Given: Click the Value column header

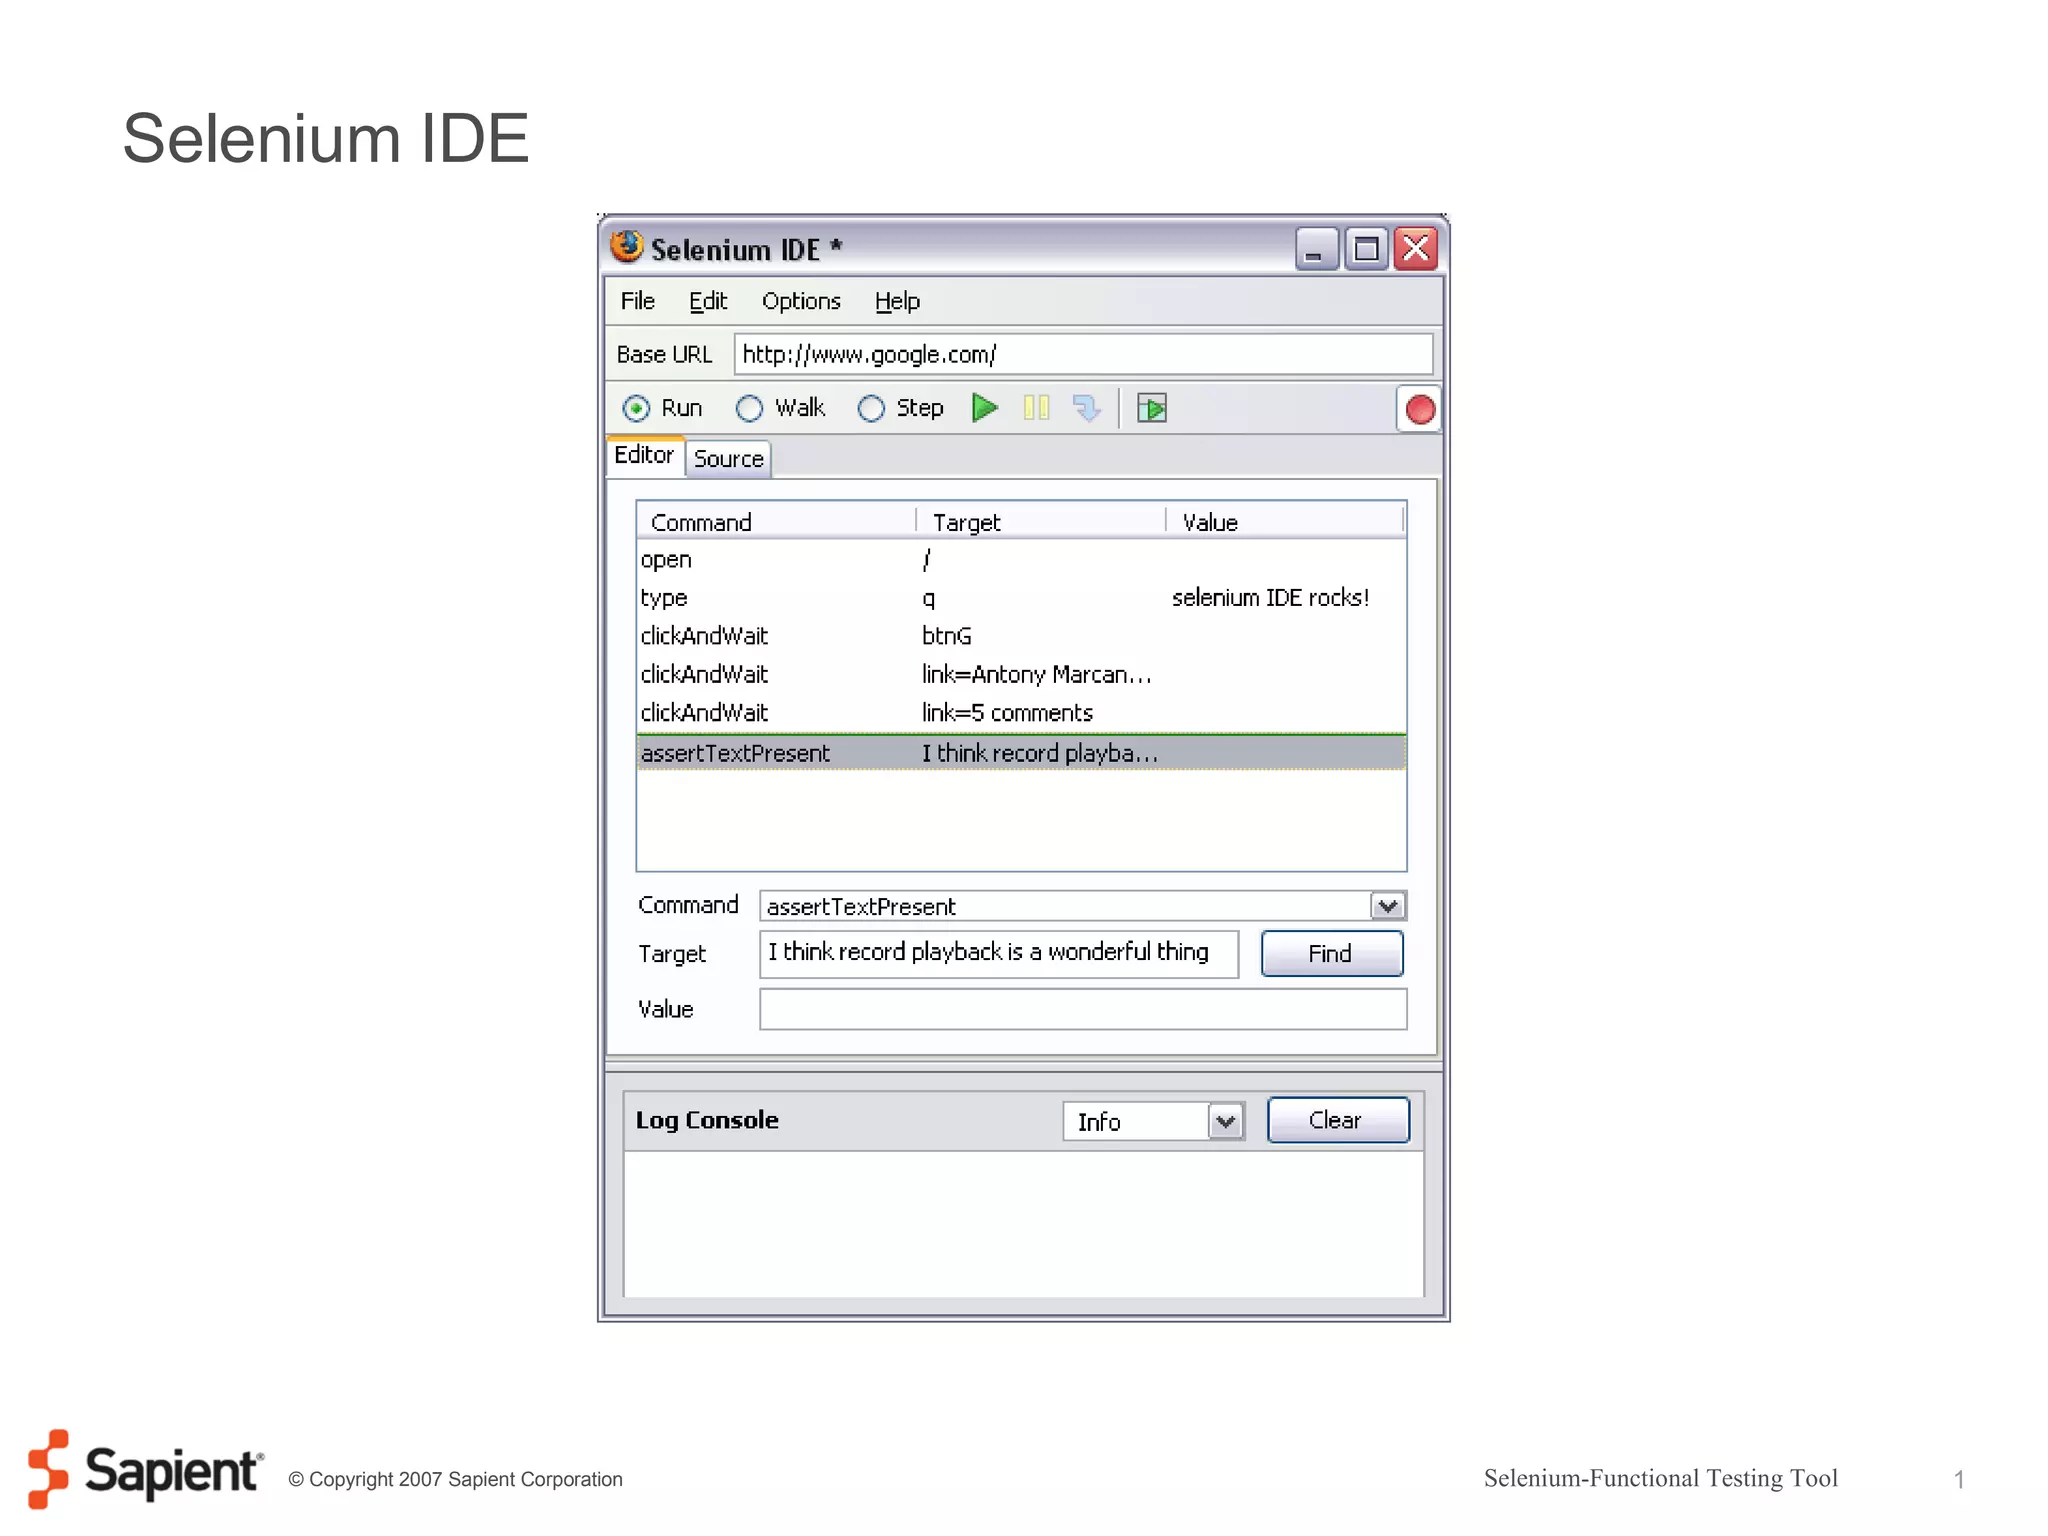Looking at the screenshot, I should [1286, 522].
